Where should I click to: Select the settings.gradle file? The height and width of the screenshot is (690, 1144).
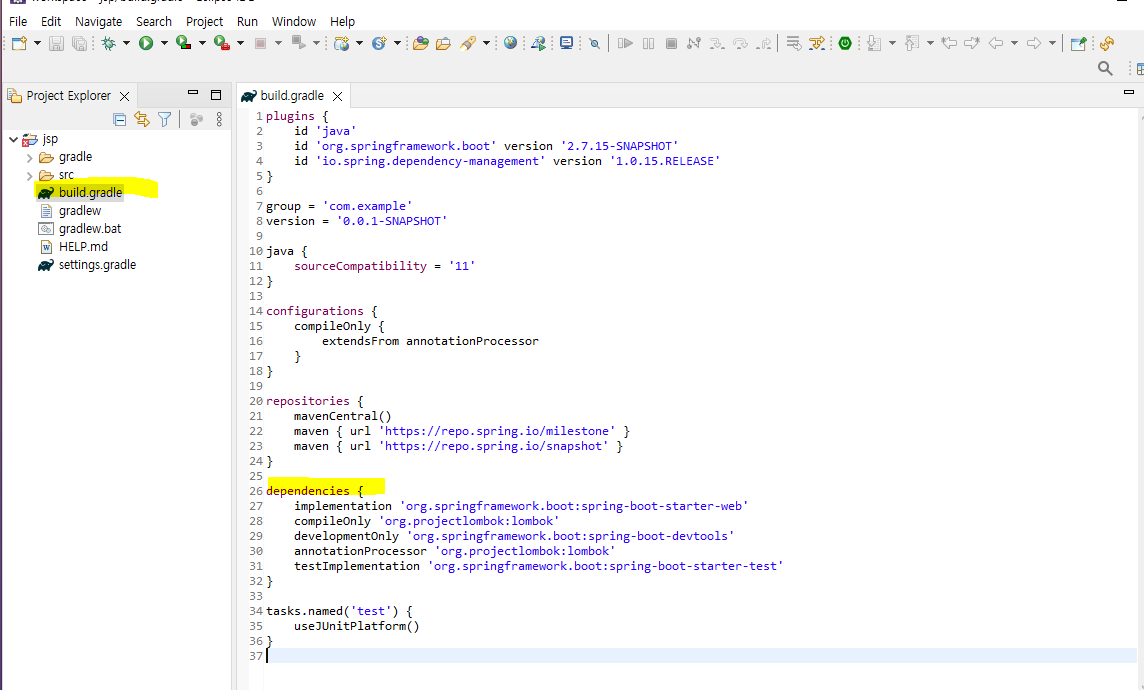click(x=97, y=265)
